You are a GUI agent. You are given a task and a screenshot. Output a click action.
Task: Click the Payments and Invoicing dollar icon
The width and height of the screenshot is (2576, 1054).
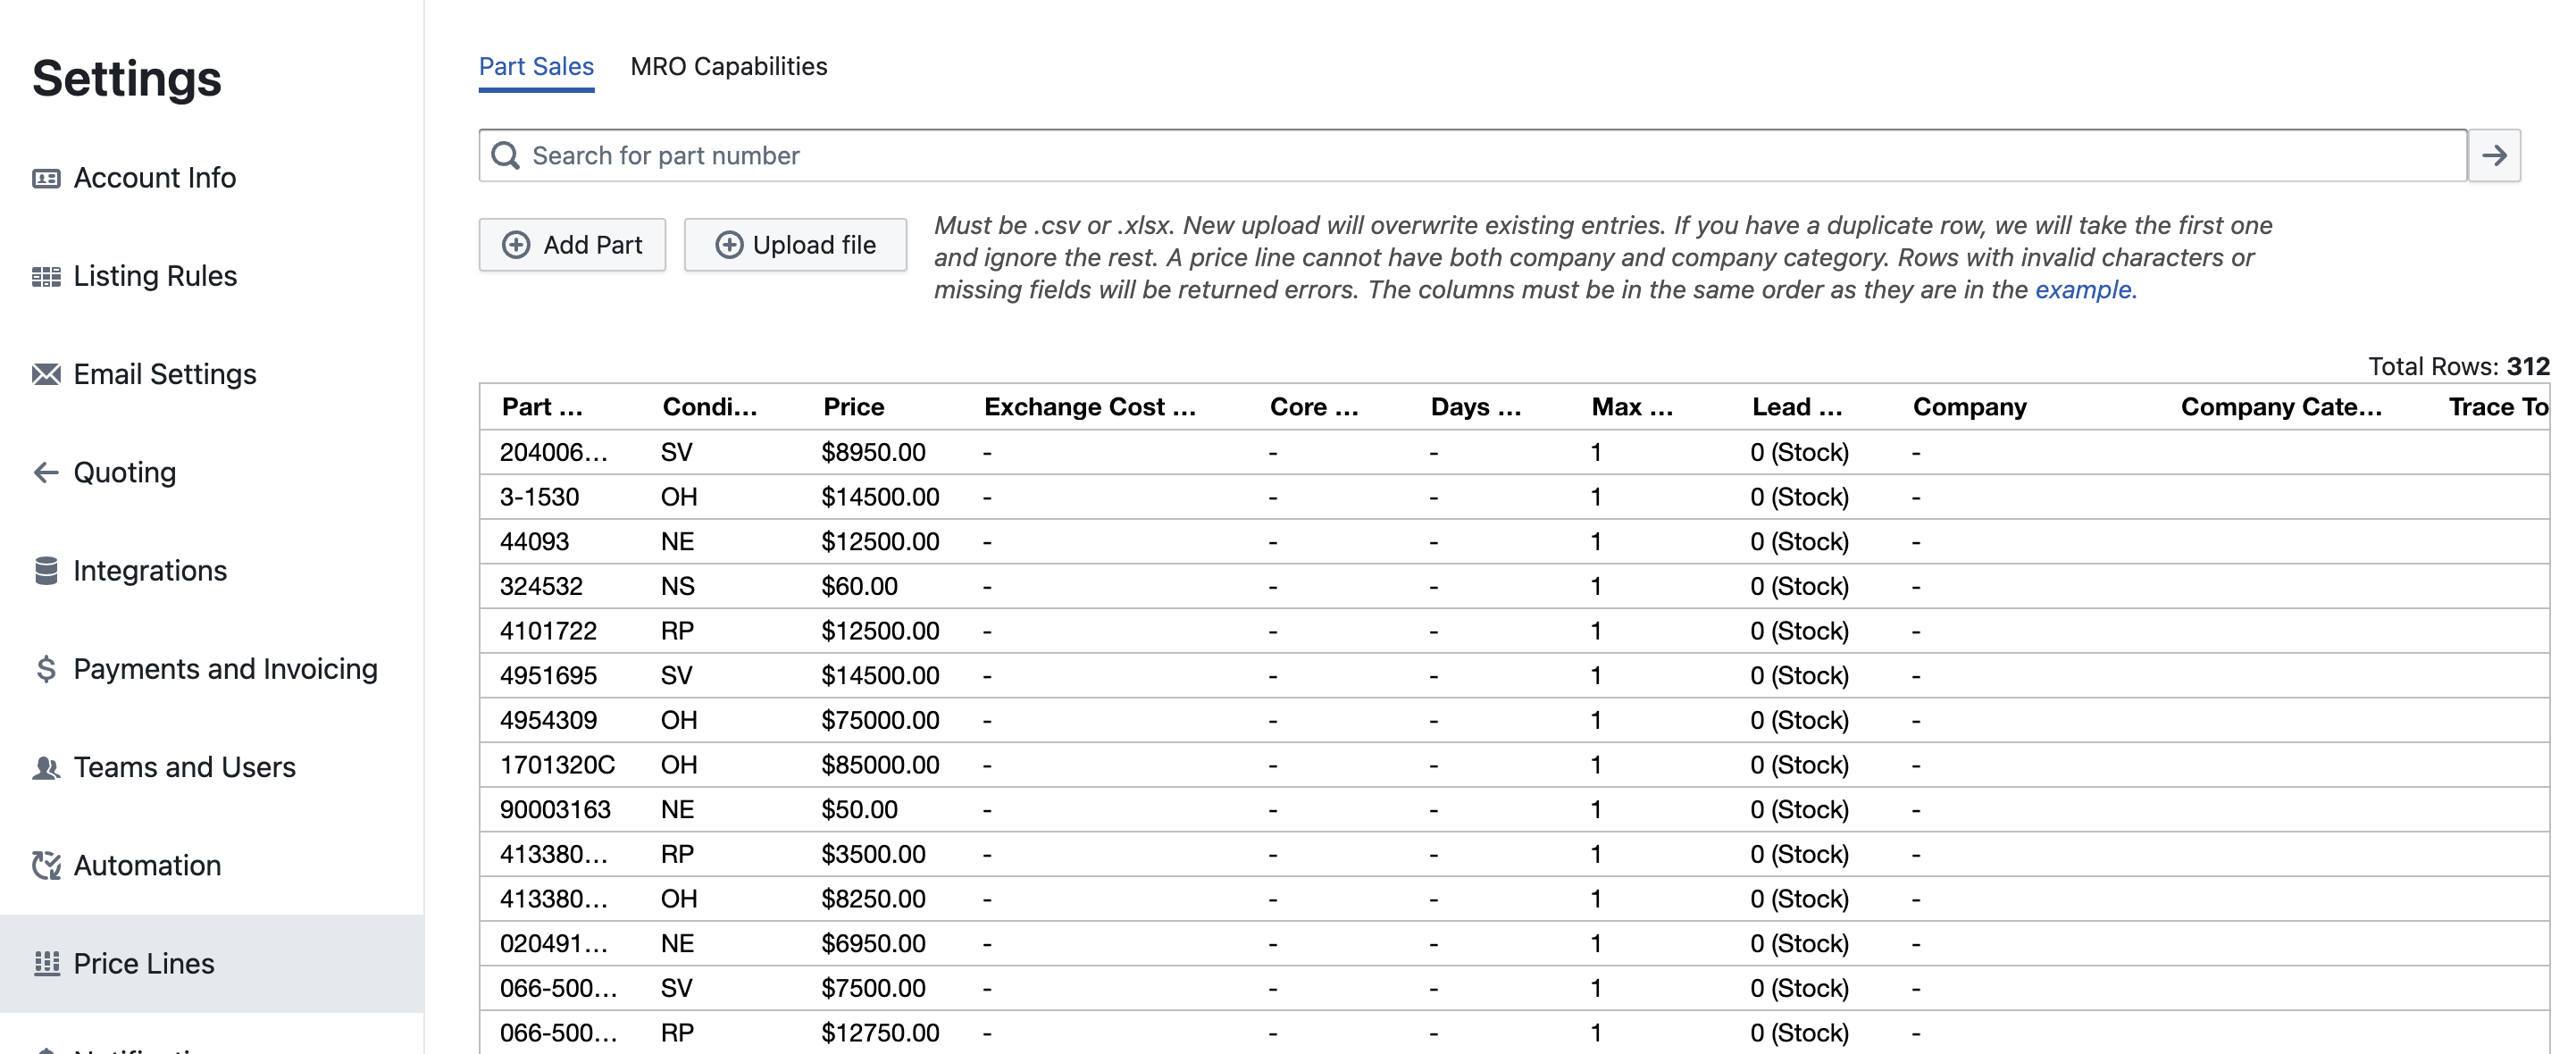pyautogui.click(x=46, y=668)
